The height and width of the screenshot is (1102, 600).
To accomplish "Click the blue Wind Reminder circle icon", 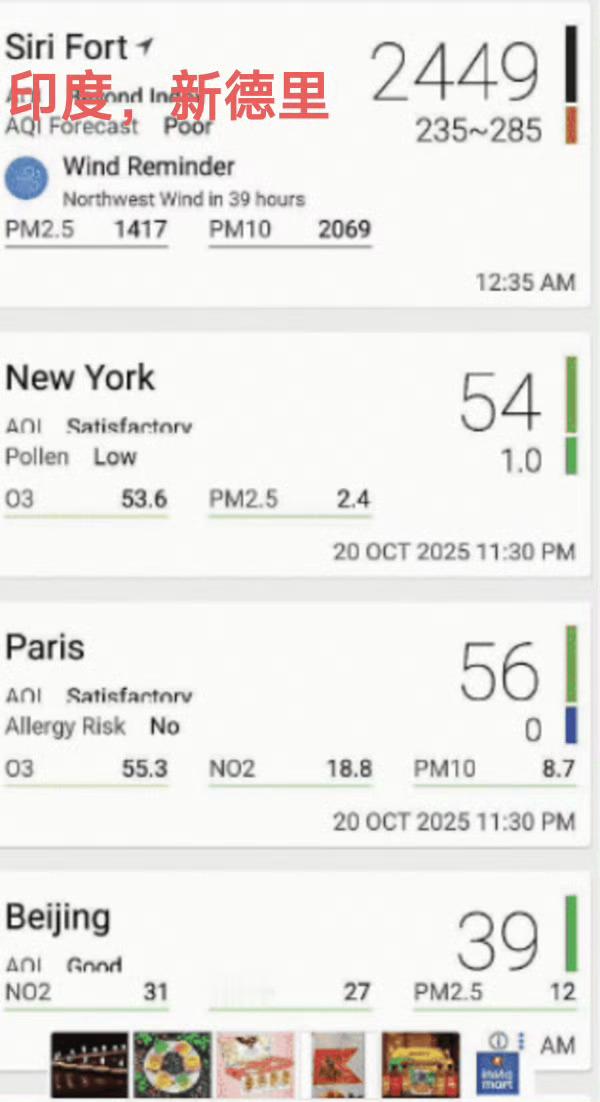I will point(27,179).
